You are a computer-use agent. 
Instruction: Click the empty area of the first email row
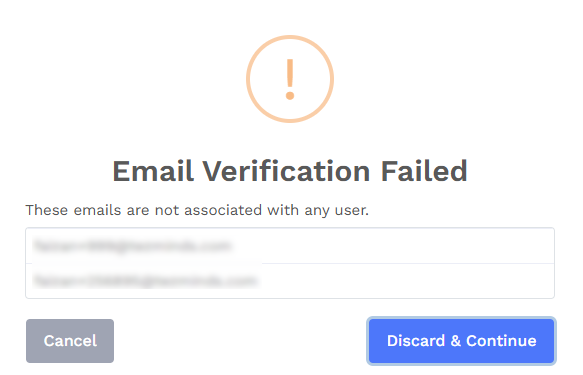394,246
